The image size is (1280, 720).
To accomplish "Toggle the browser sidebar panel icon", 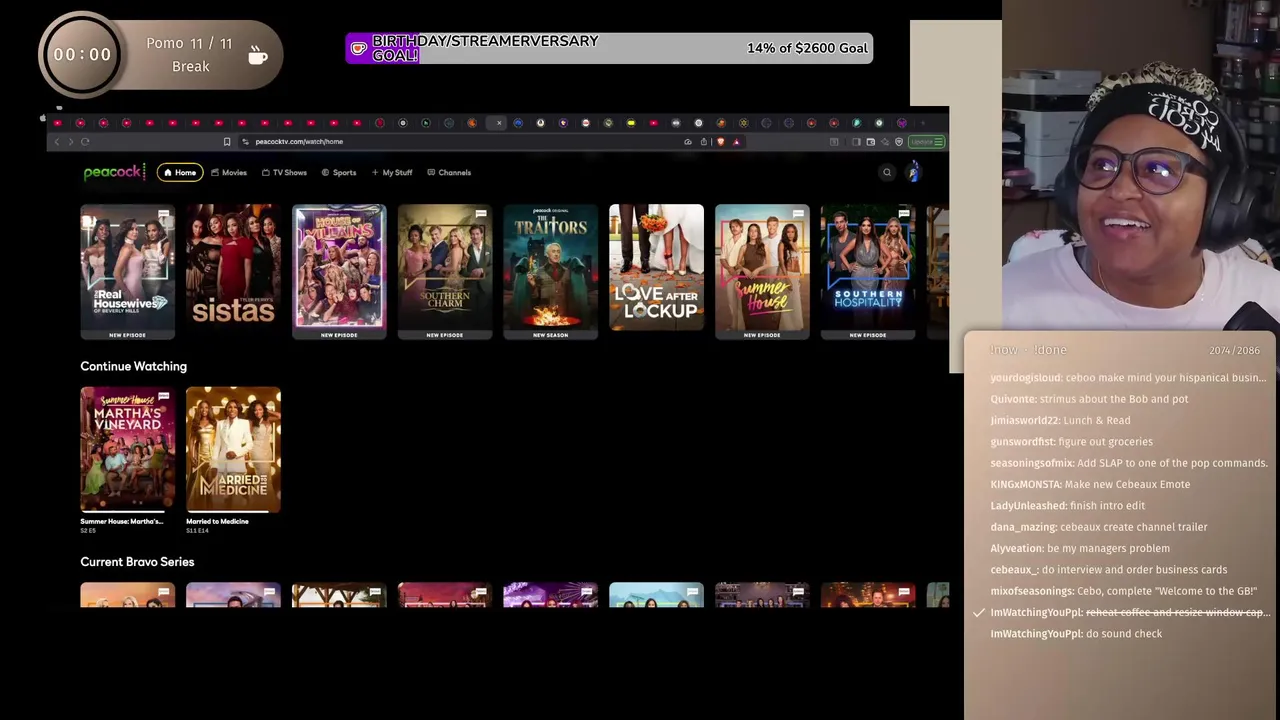I will (x=856, y=142).
